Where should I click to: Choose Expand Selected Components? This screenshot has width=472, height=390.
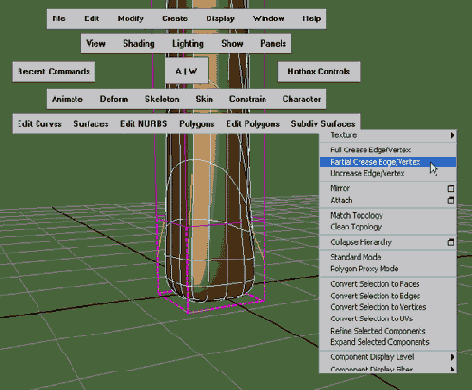pos(388,342)
